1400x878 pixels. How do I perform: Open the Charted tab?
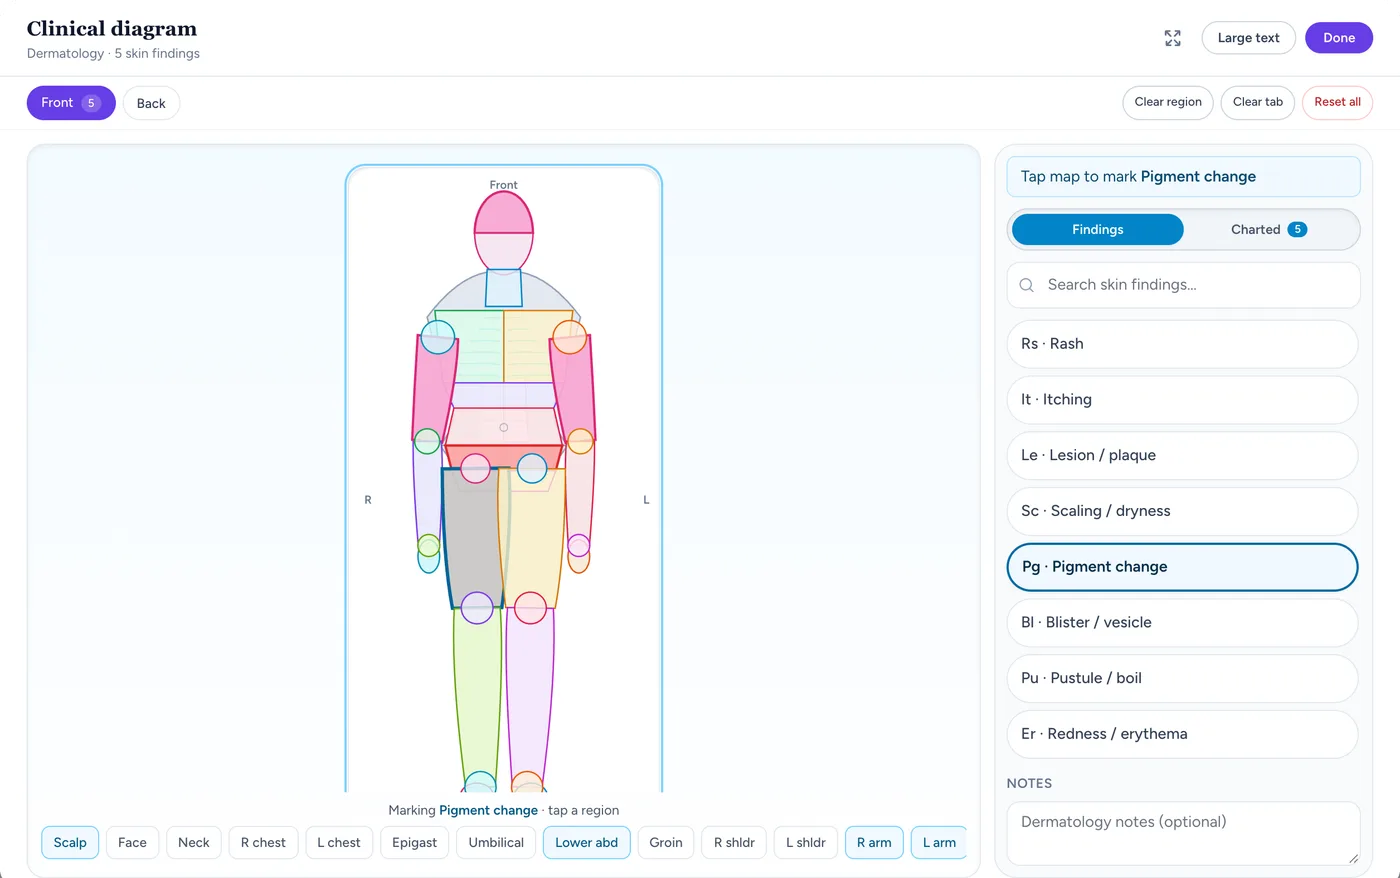pyautogui.click(x=1269, y=229)
